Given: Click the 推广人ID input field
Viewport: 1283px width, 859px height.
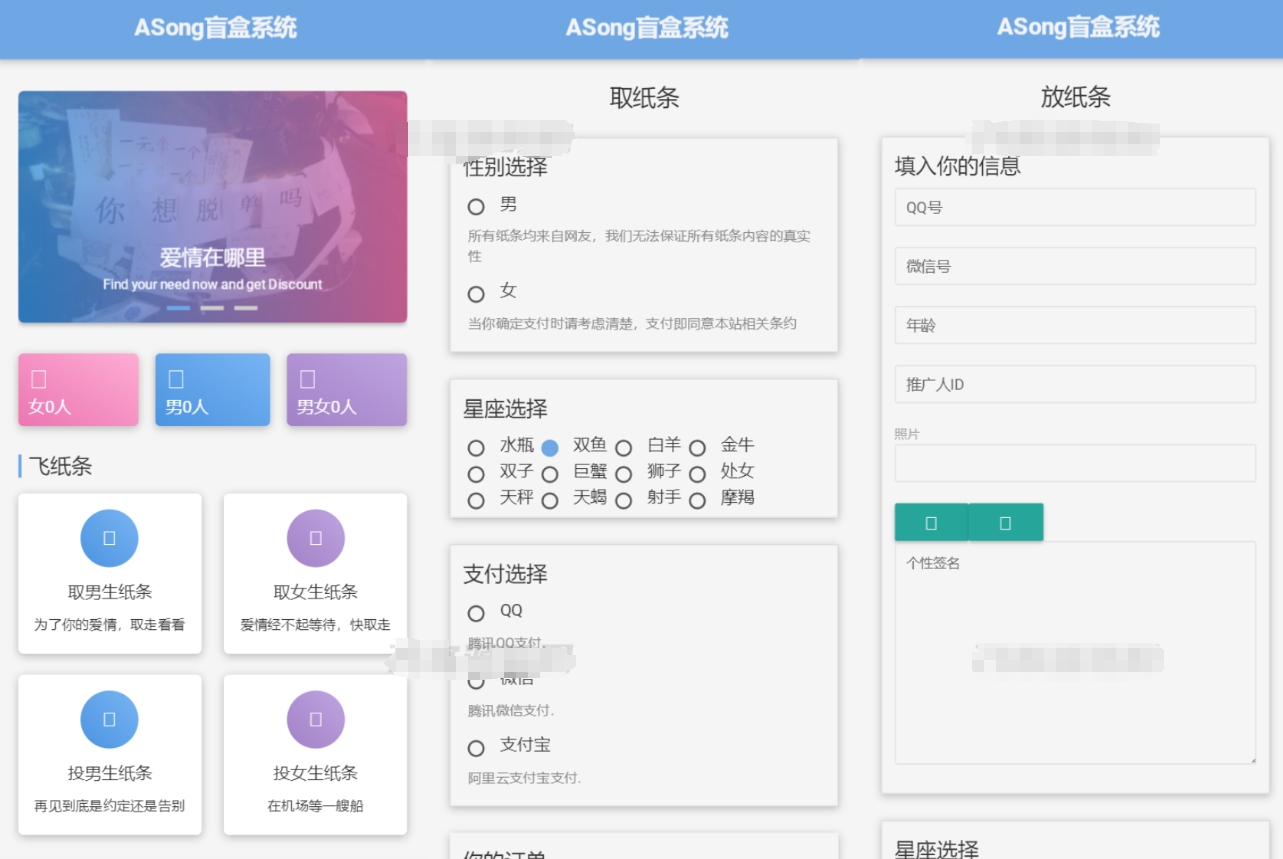Looking at the screenshot, I should click(1075, 384).
